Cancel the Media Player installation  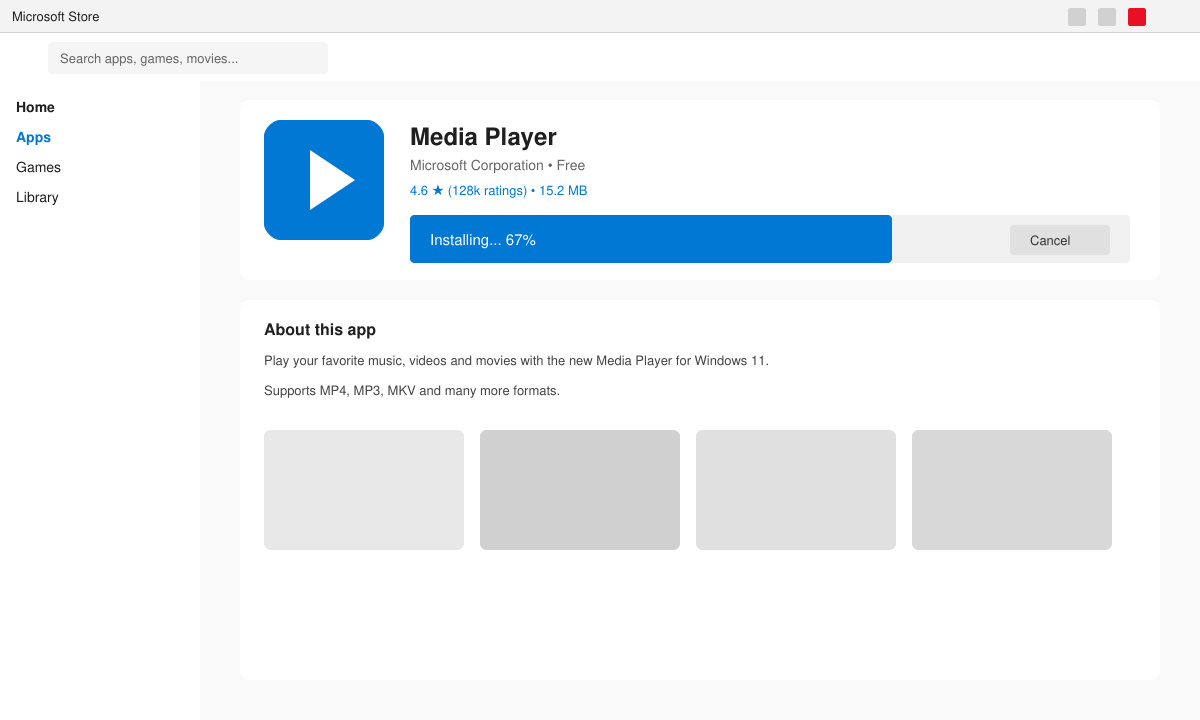click(1060, 240)
